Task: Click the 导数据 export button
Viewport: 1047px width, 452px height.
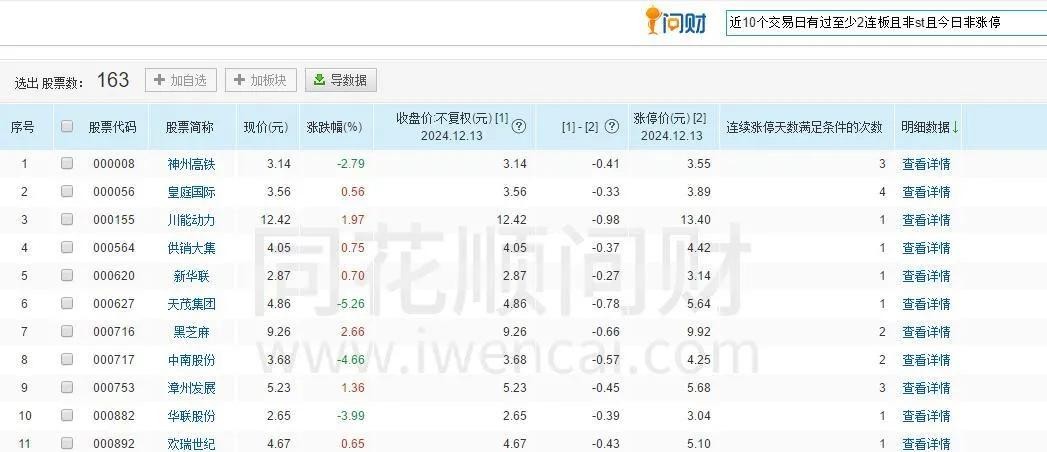Action: point(340,80)
